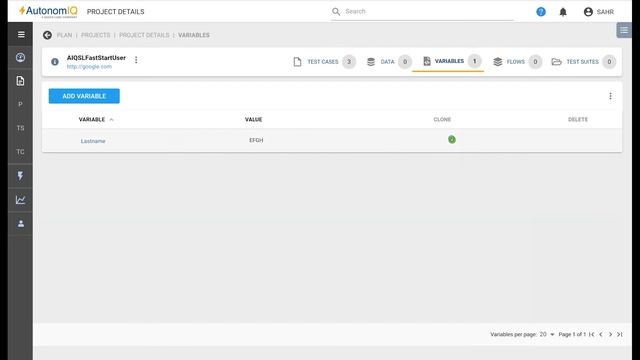Open the variables per page dropdown
This screenshot has height=360, width=640.
(x=547, y=334)
